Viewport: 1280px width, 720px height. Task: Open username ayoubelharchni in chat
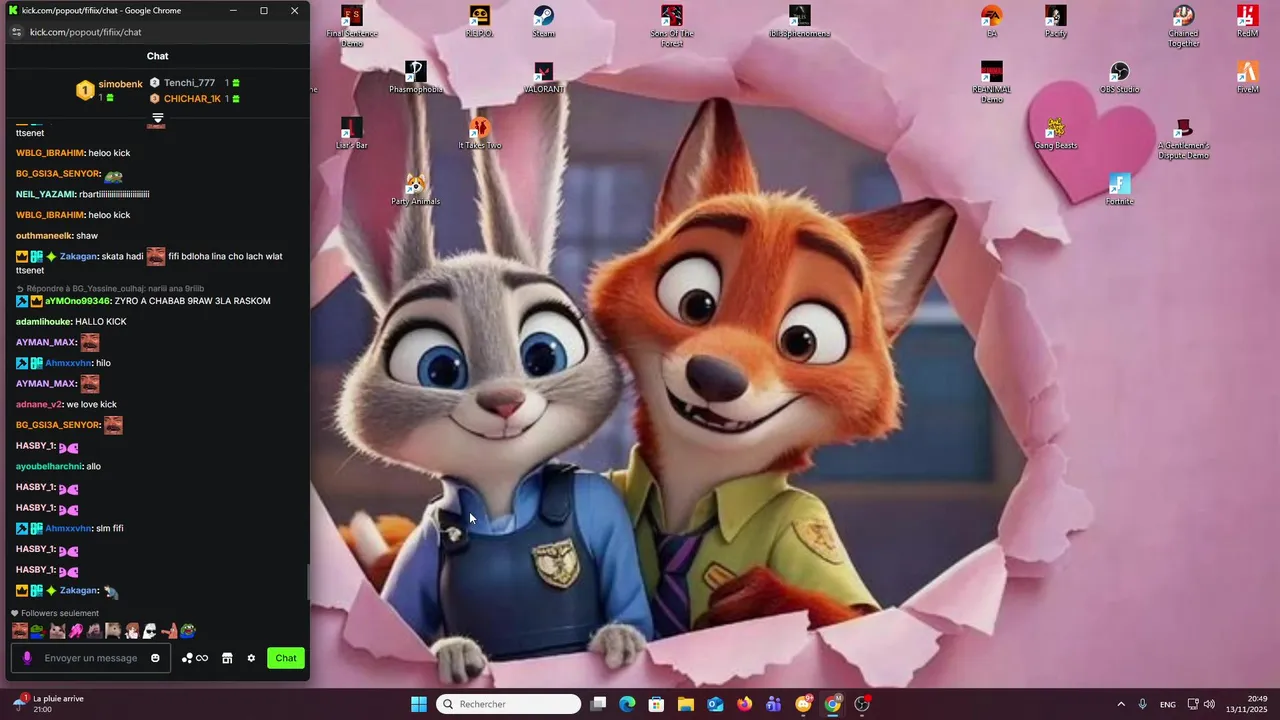pos(49,466)
